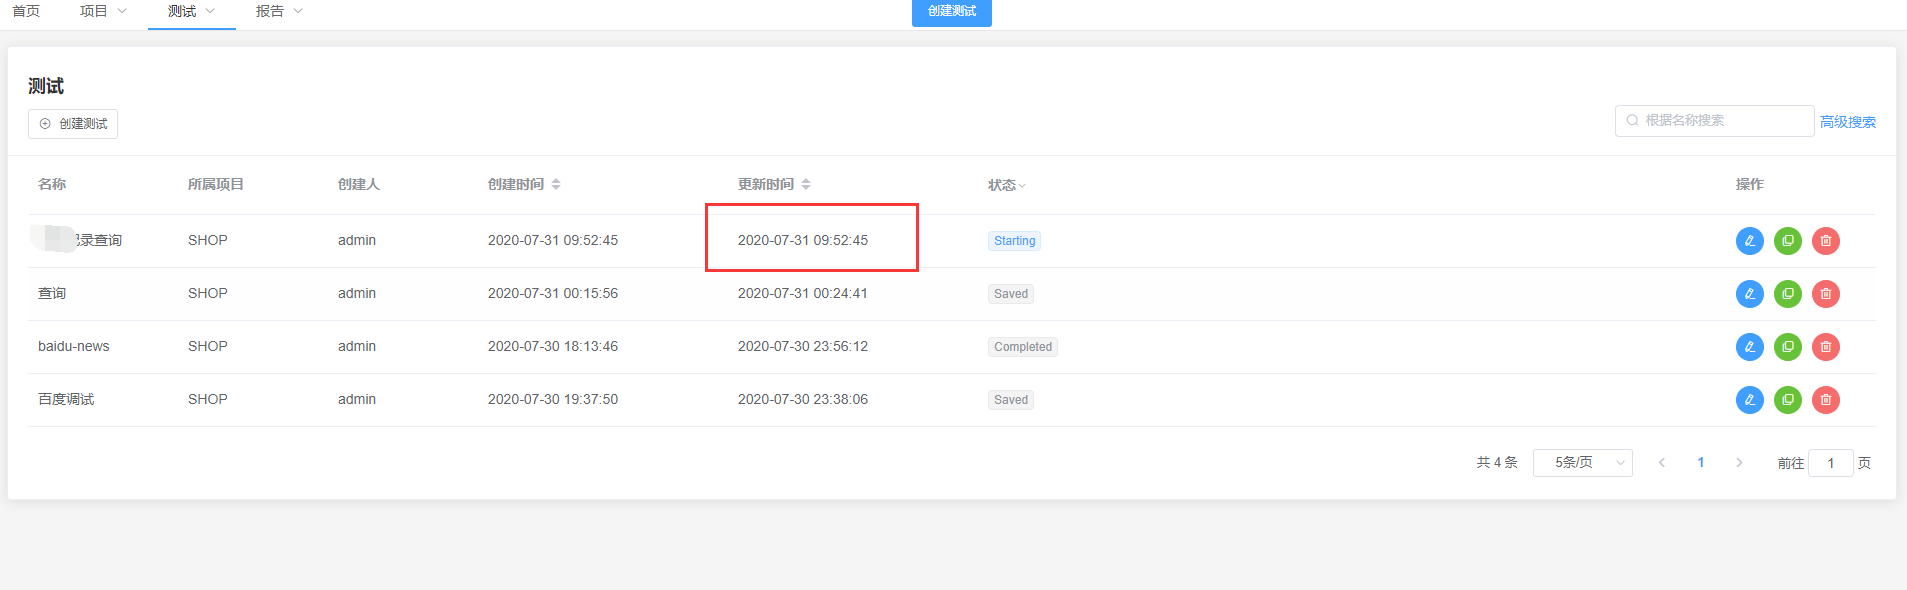The width and height of the screenshot is (1907, 590).
Task: Expand the 测试 menu
Action: (191, 11)
